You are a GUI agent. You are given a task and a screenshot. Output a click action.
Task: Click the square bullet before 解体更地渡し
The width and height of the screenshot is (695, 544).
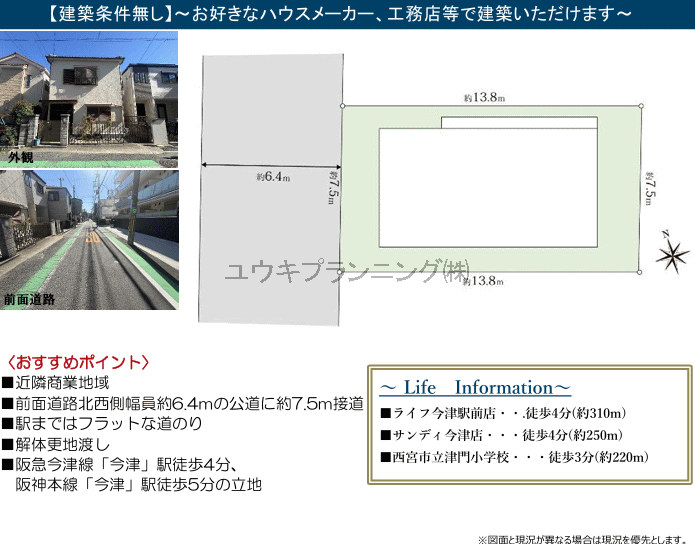tap(8, 444)
